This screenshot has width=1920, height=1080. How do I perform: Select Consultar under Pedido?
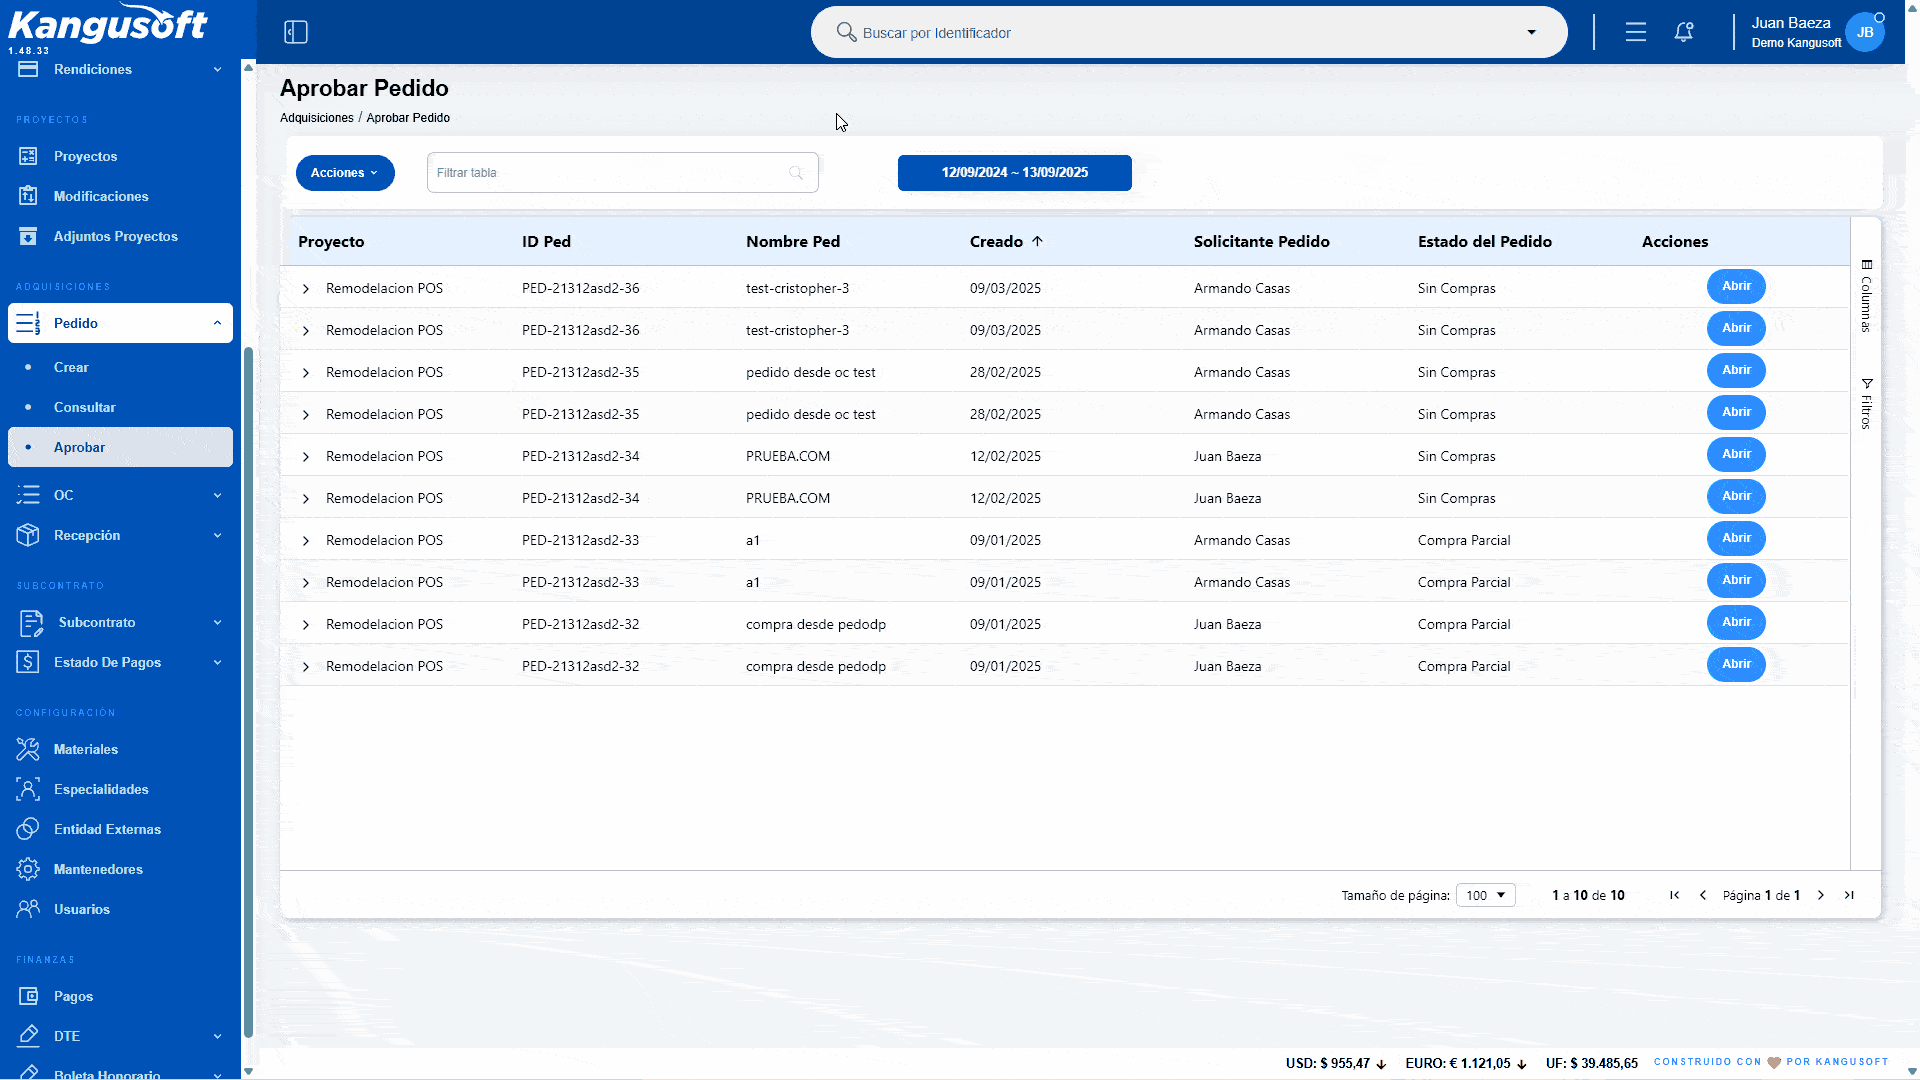85,407
